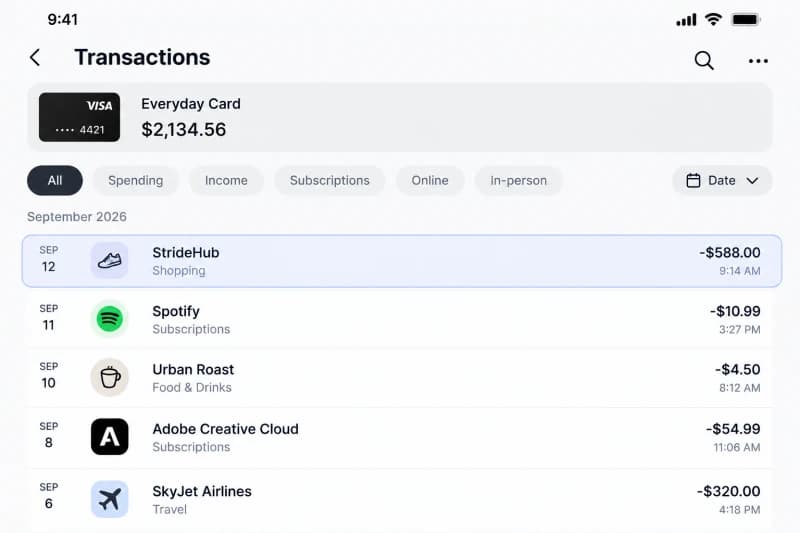800x533 pixels.
Task: Open the search magnifier icon
Action: point(704,60)
